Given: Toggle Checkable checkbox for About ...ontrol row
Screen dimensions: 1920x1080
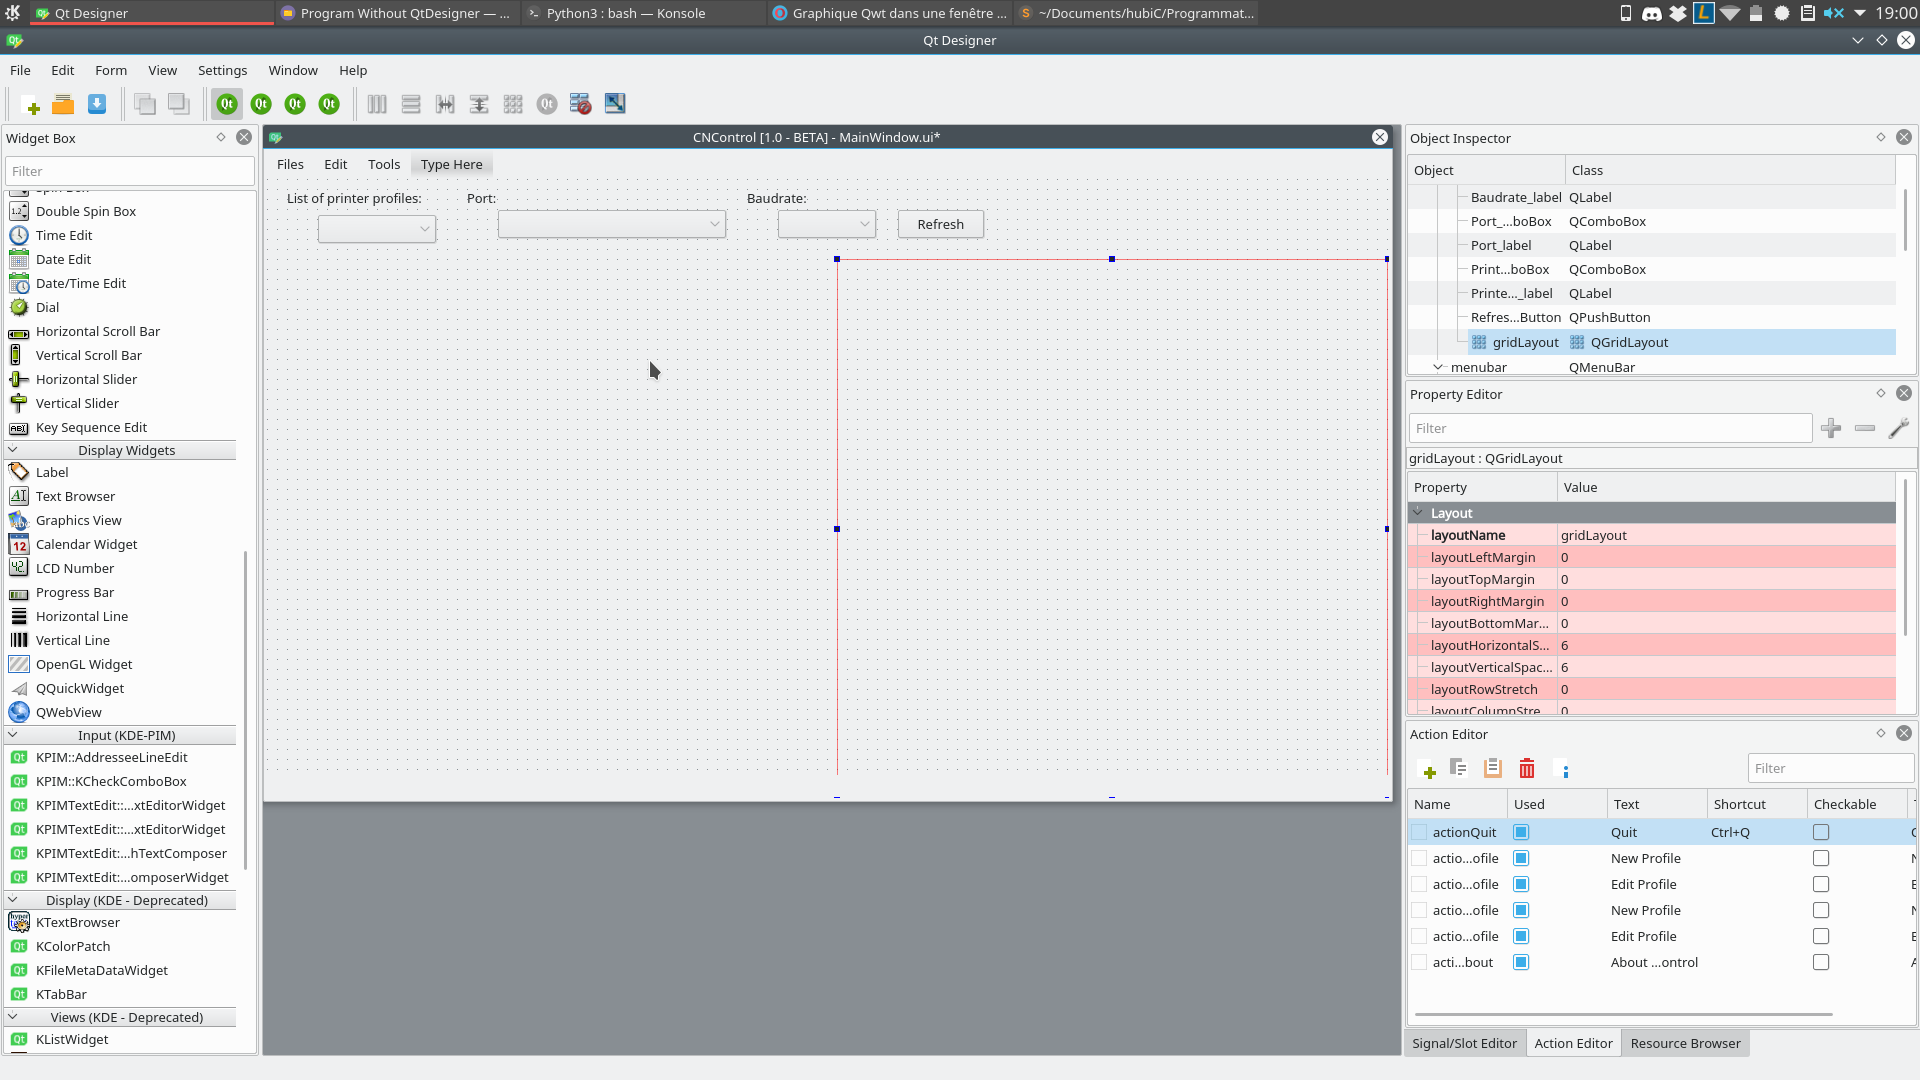Looking at the screenshot, I should [1821, 962].
